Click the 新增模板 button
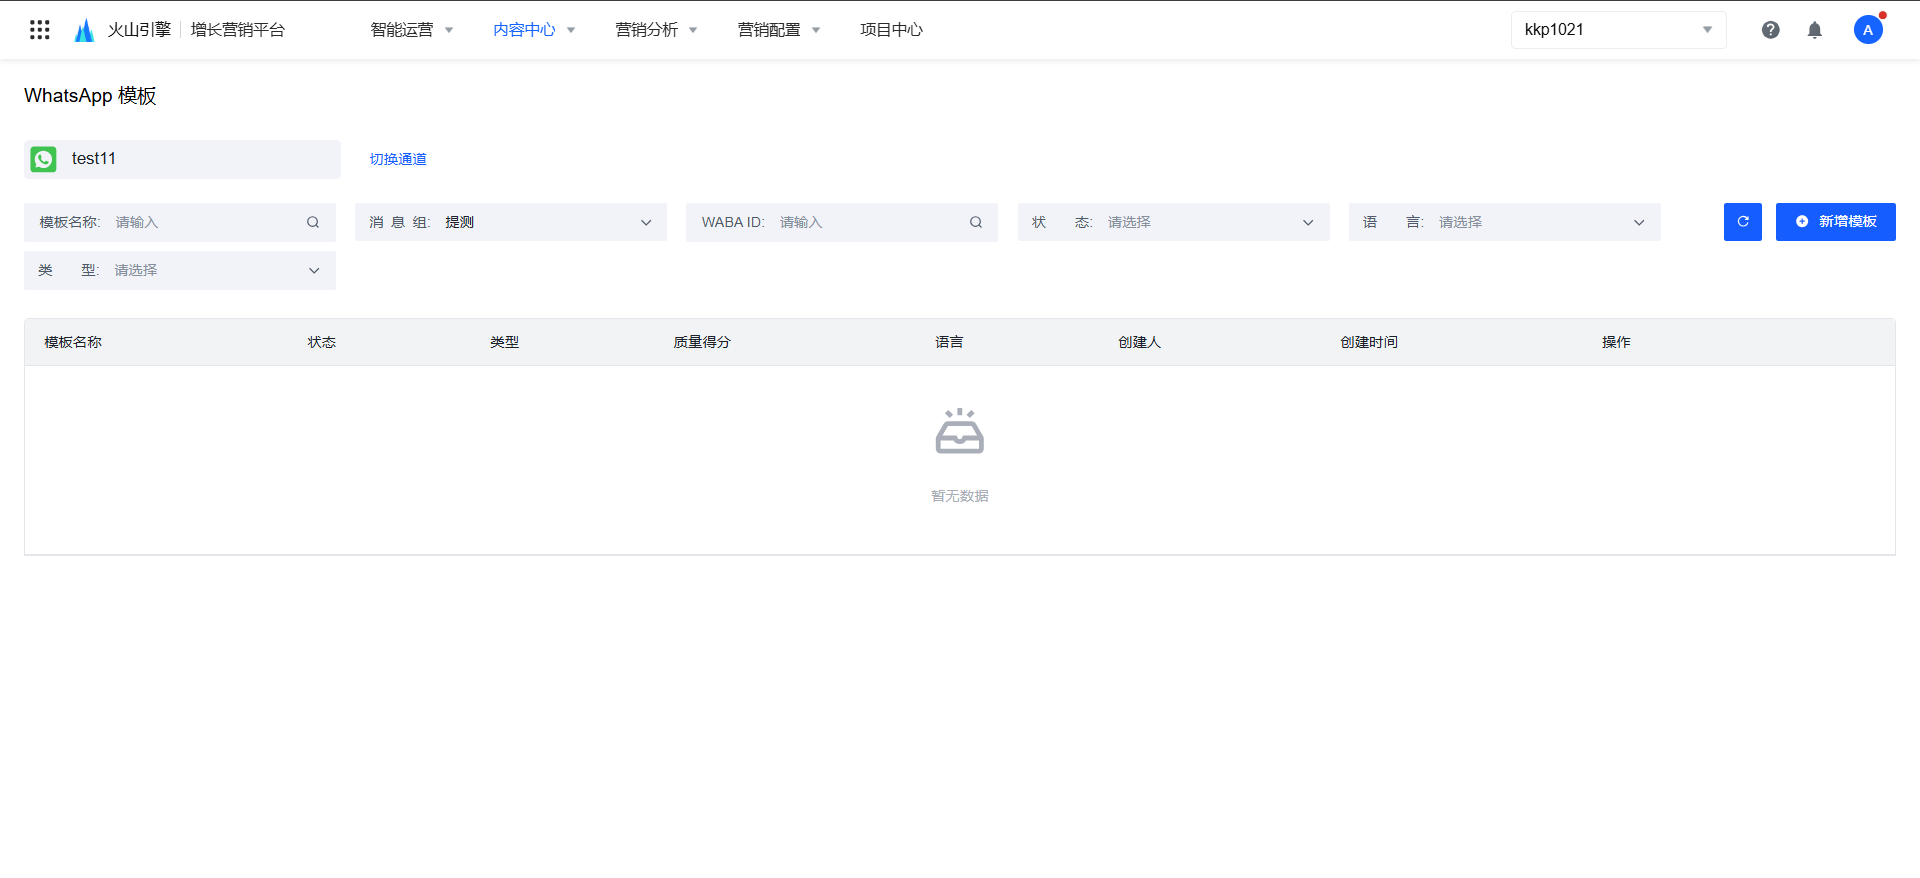 [x=1835, y=222]
